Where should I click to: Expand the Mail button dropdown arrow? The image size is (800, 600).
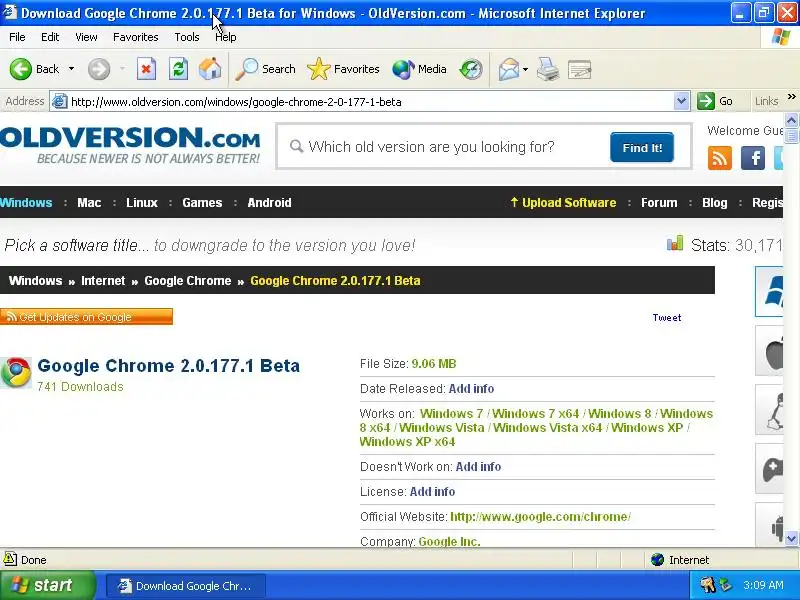(x=526, y=69)
